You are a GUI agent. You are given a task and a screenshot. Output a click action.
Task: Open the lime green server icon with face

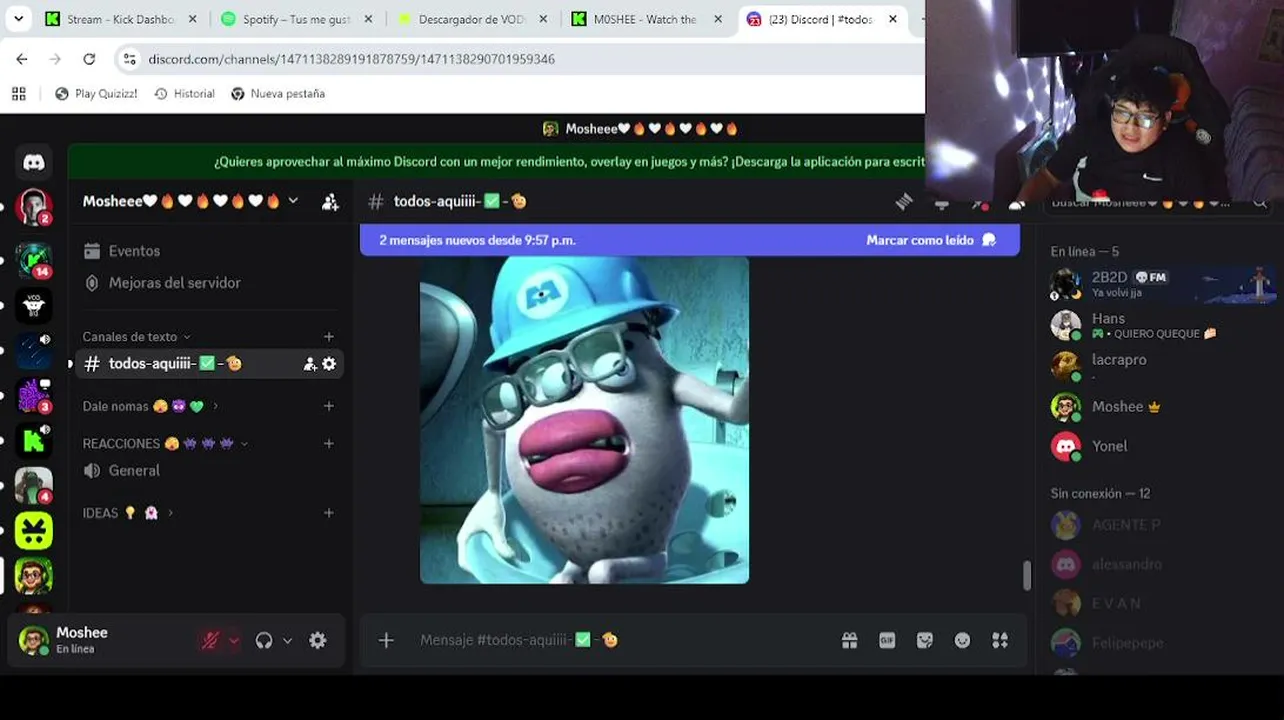pos(33,531)
